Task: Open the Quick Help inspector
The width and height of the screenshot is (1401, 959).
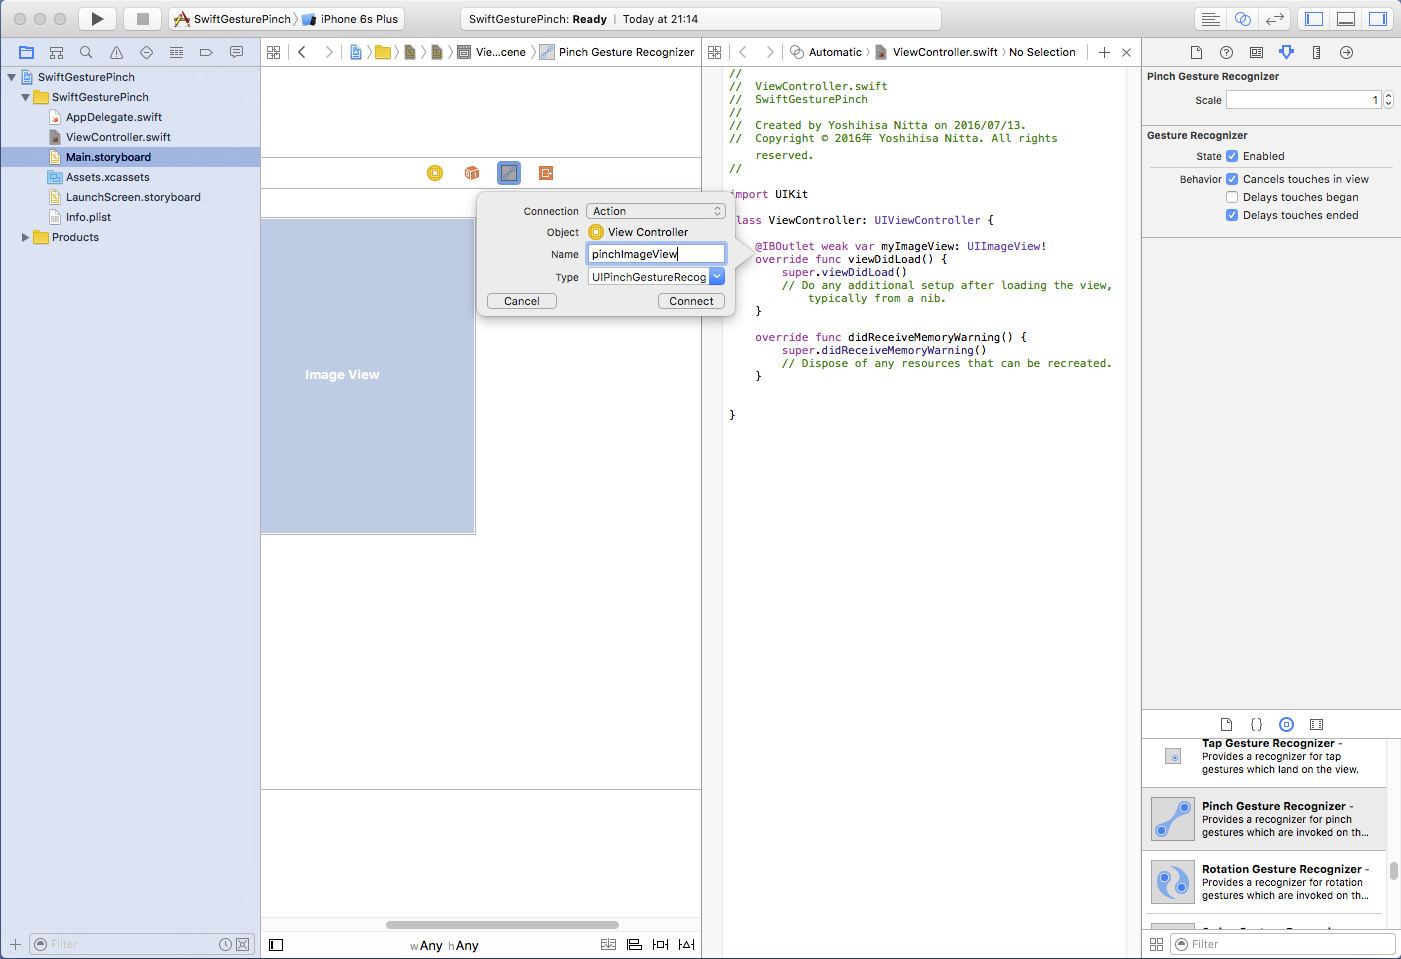Action: pyautogui.click(x=1226, y=52)
